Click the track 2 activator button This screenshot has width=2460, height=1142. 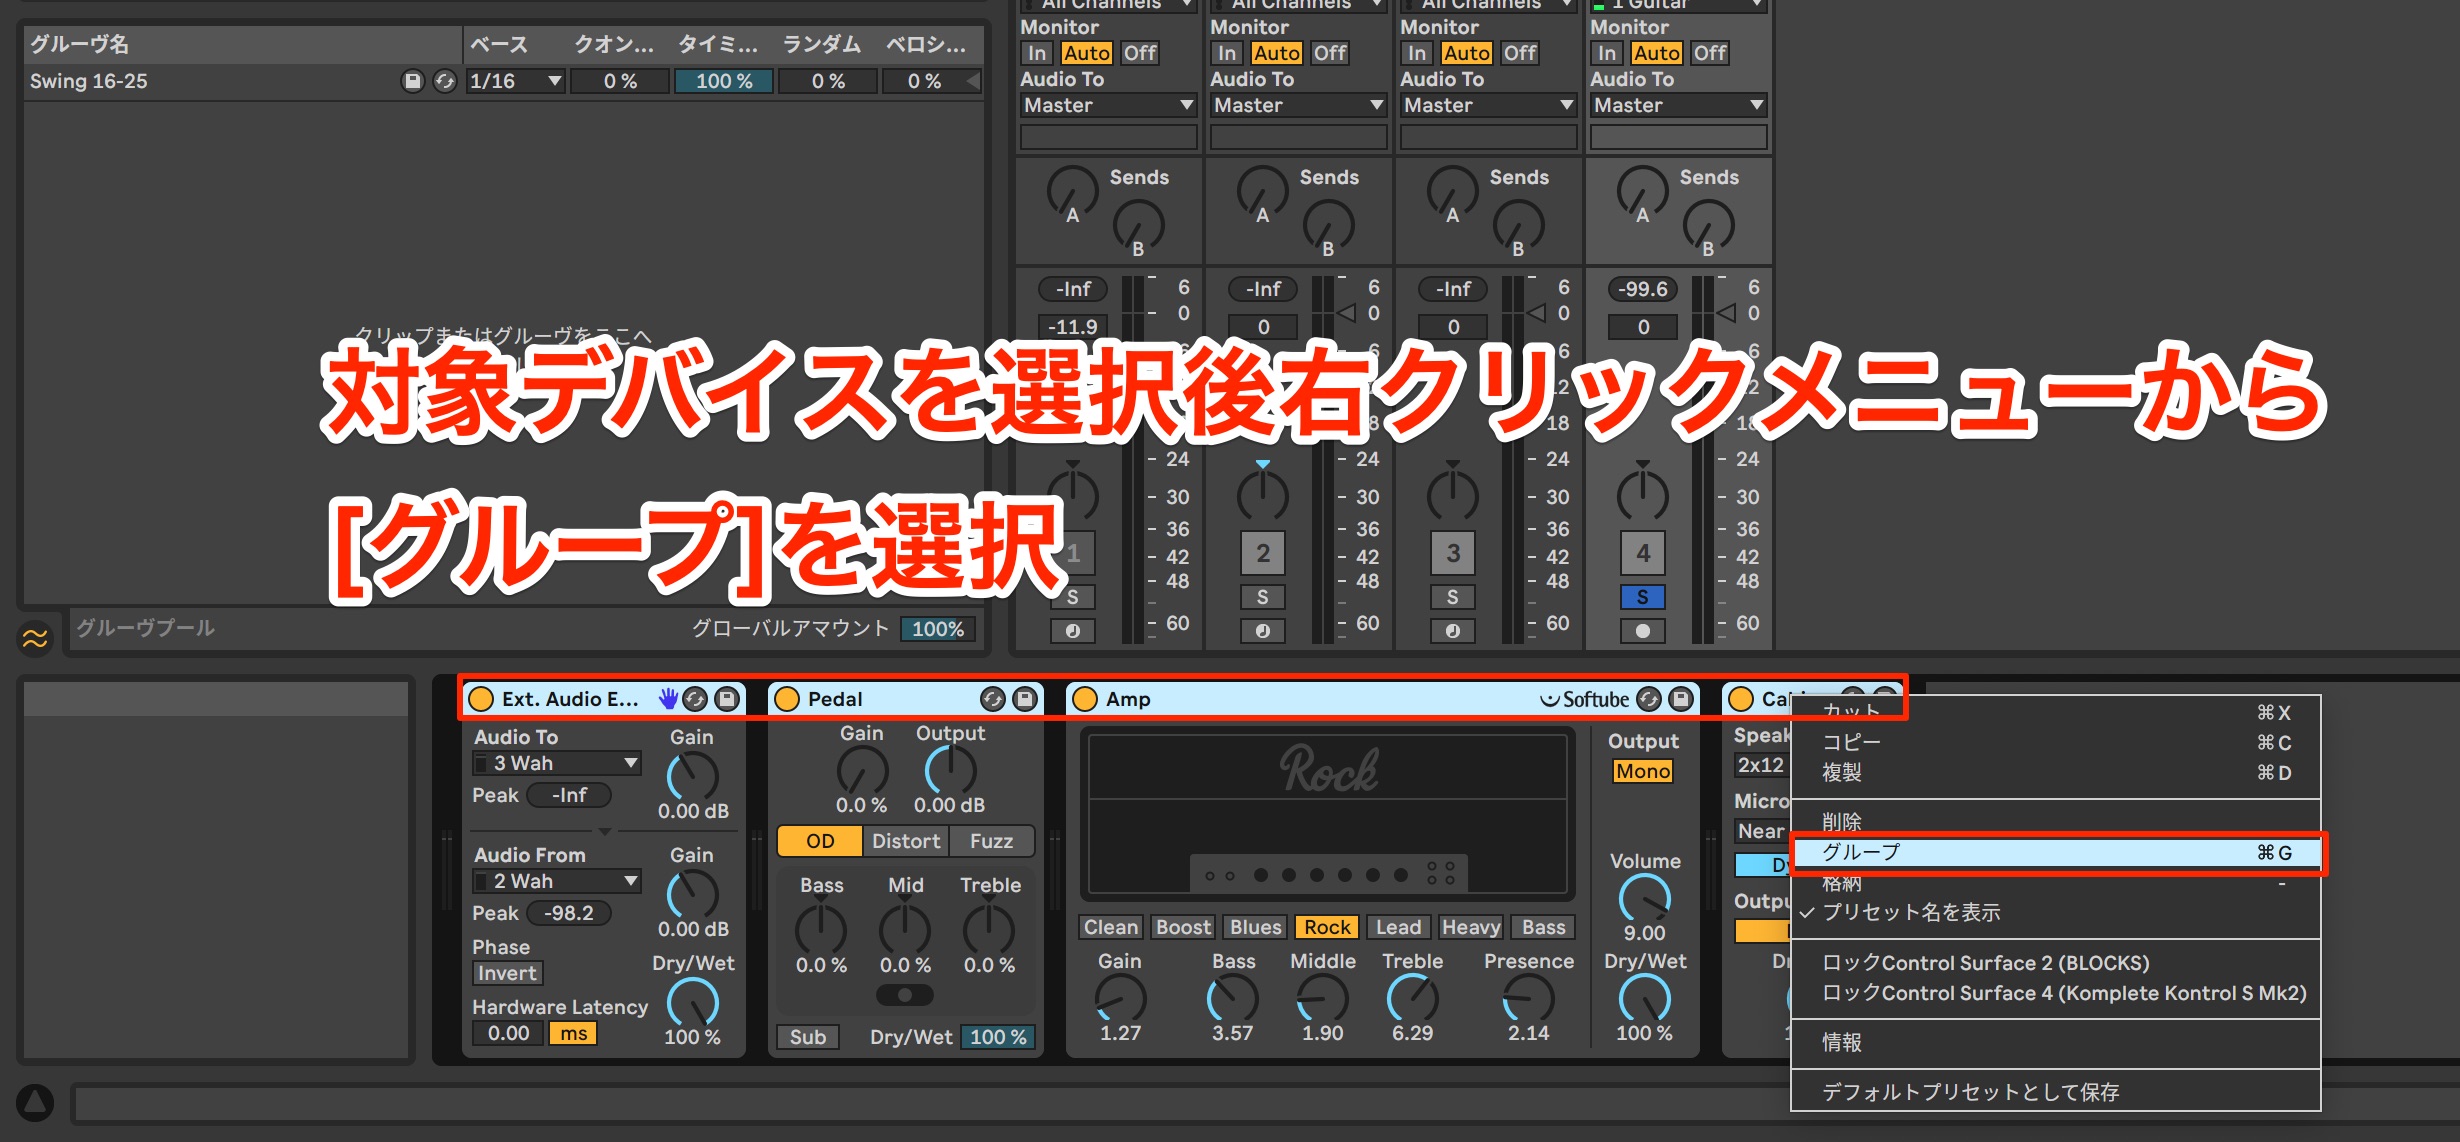1263,553
